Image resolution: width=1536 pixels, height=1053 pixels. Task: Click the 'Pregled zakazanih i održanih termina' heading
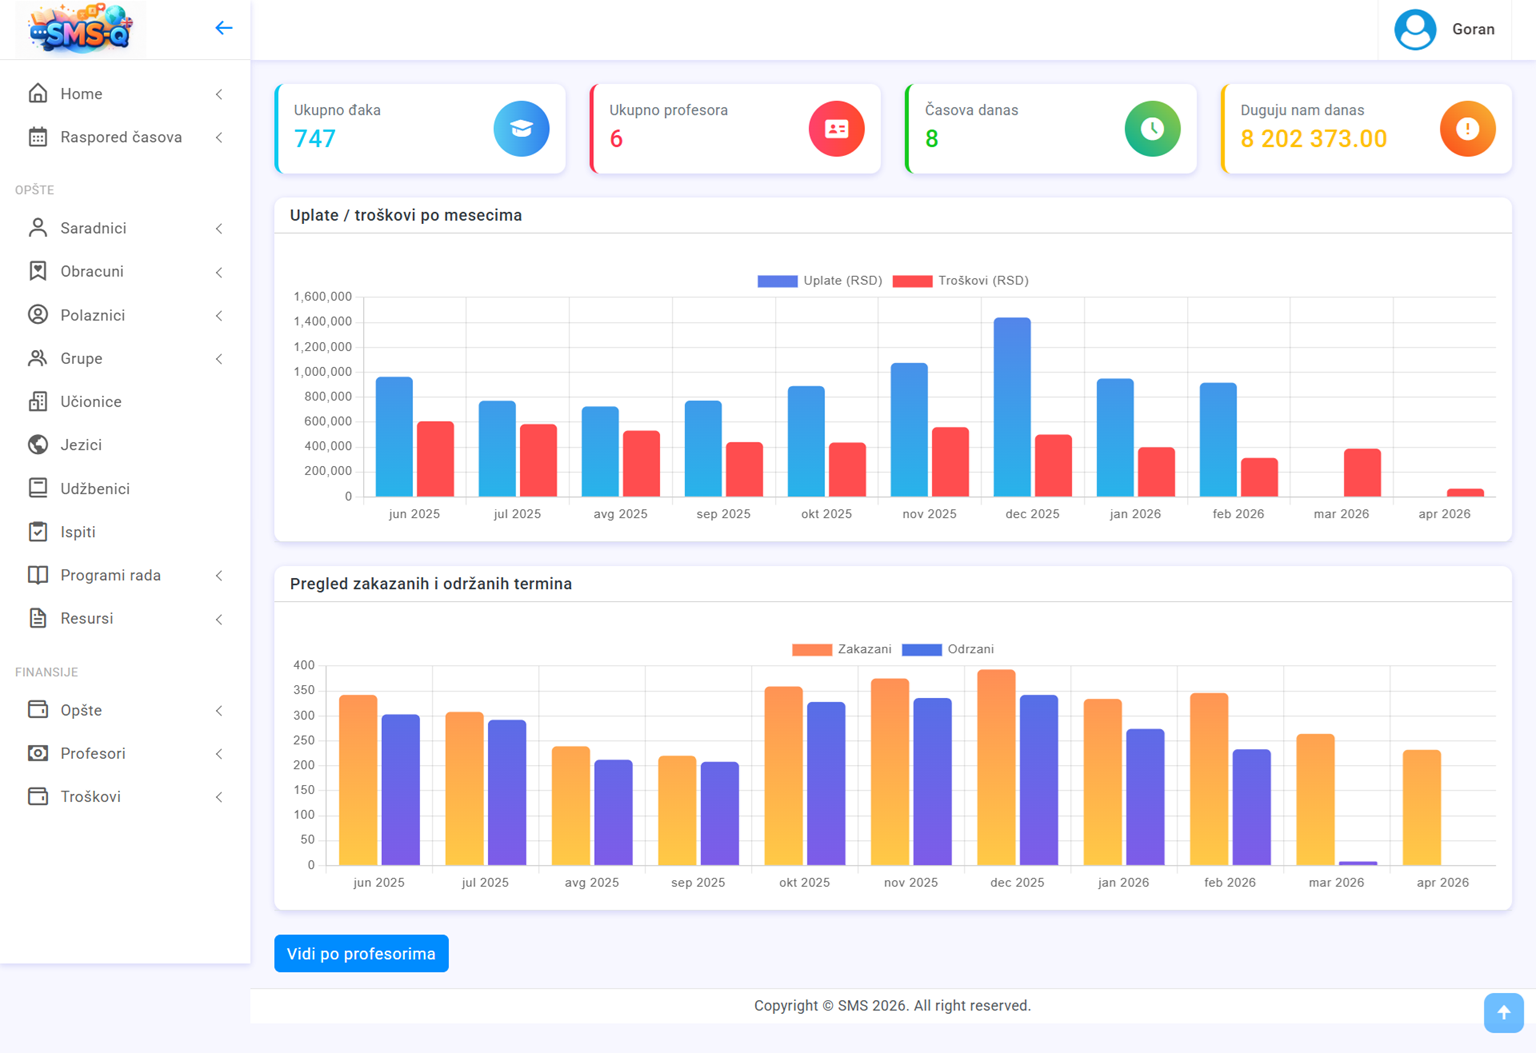[431, 584]
